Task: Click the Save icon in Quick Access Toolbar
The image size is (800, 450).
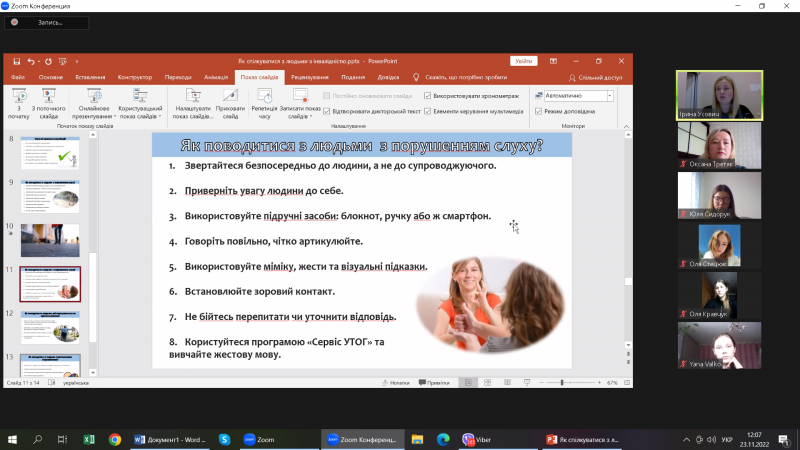Action: coord(17,61)
